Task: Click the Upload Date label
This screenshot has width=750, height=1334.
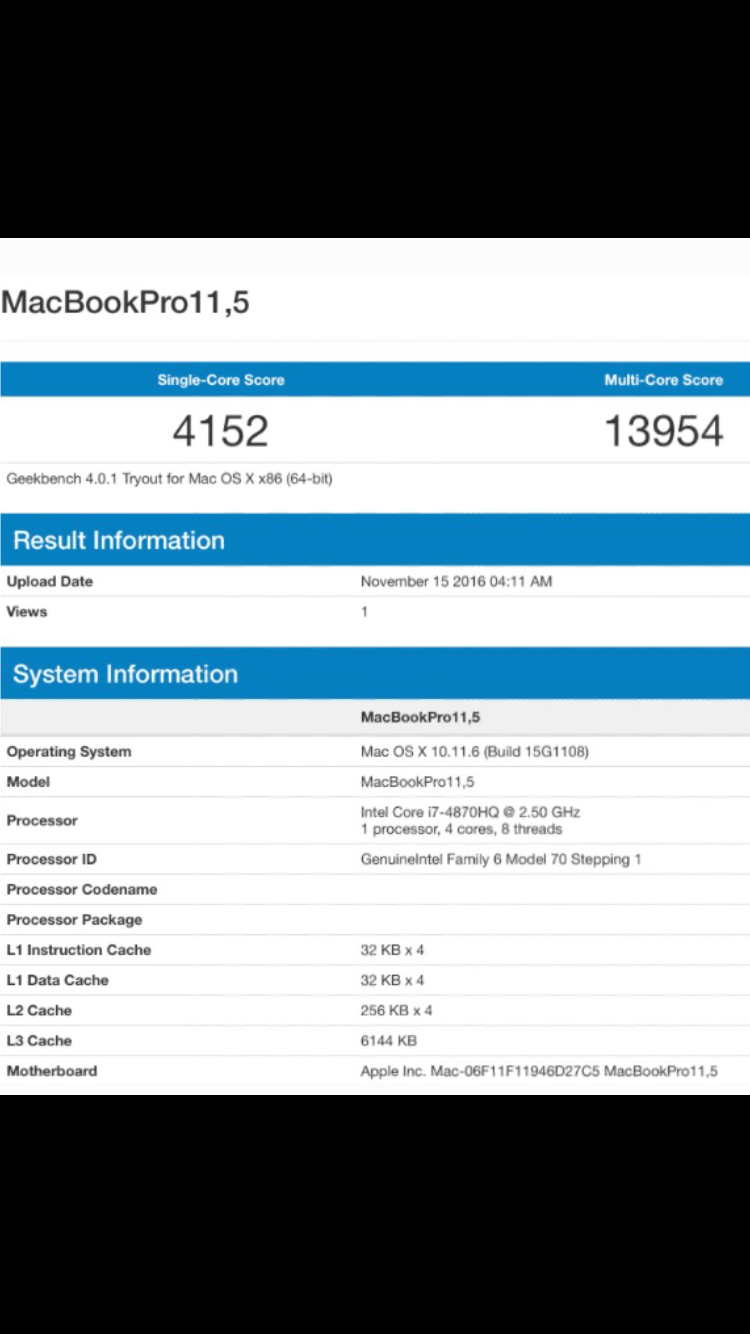Action: tap(50, 581)
